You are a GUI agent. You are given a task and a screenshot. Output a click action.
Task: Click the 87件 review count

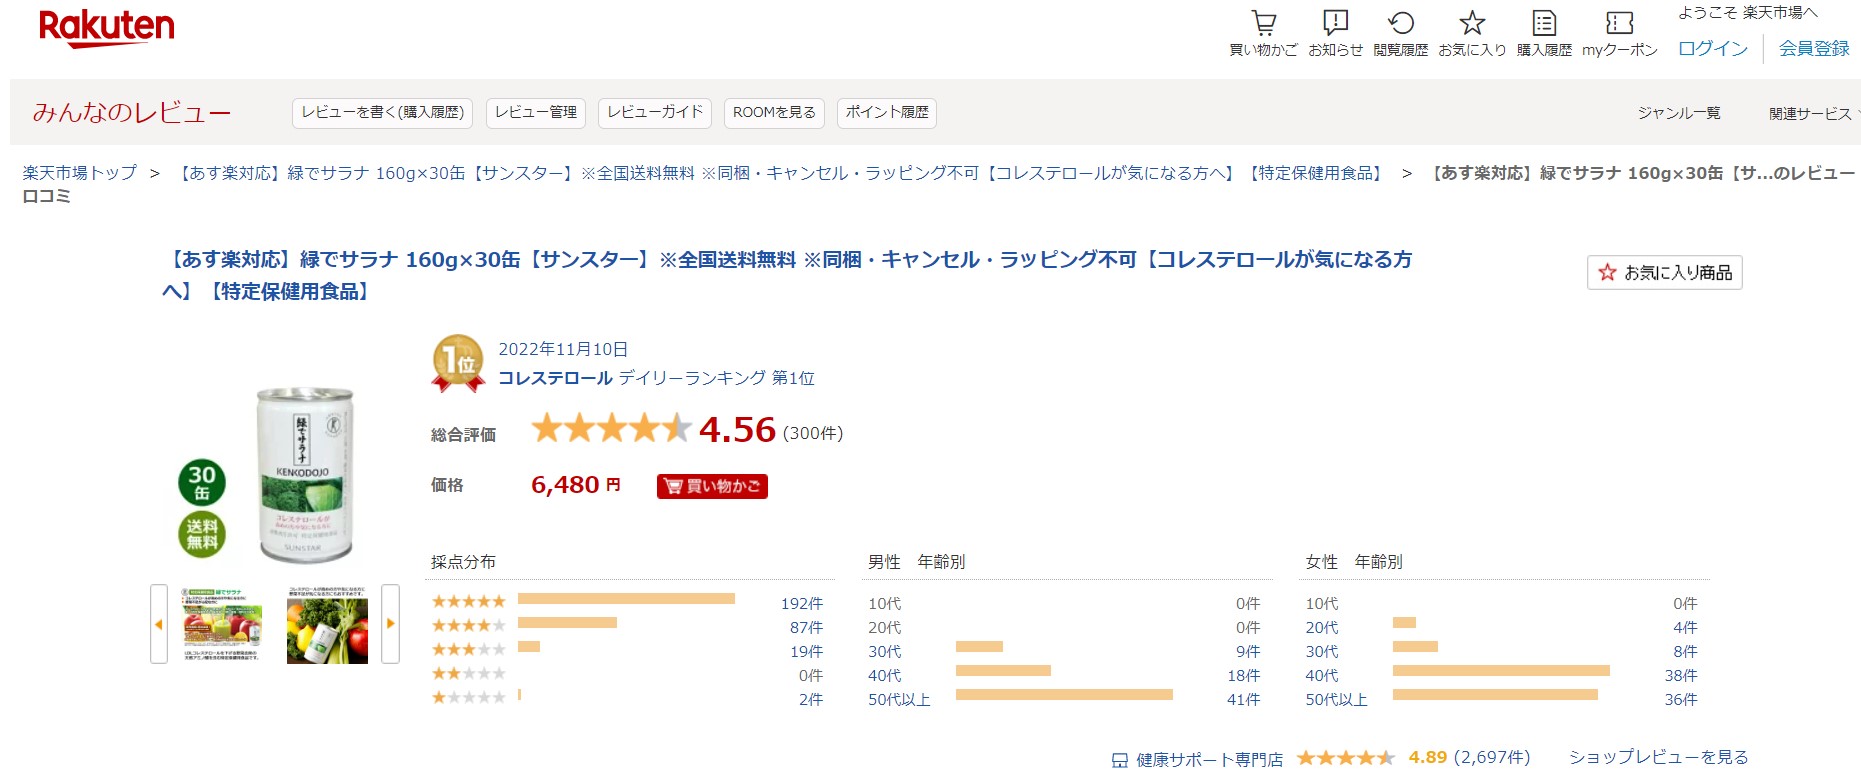pyautogui.click(x=806, y=627)
